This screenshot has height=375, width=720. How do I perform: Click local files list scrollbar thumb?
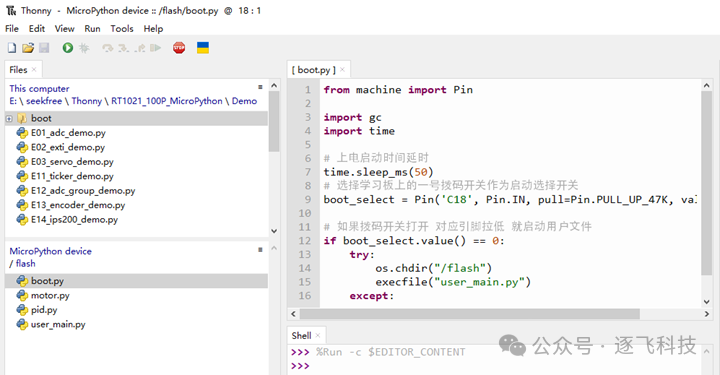[x=274, y=122]
